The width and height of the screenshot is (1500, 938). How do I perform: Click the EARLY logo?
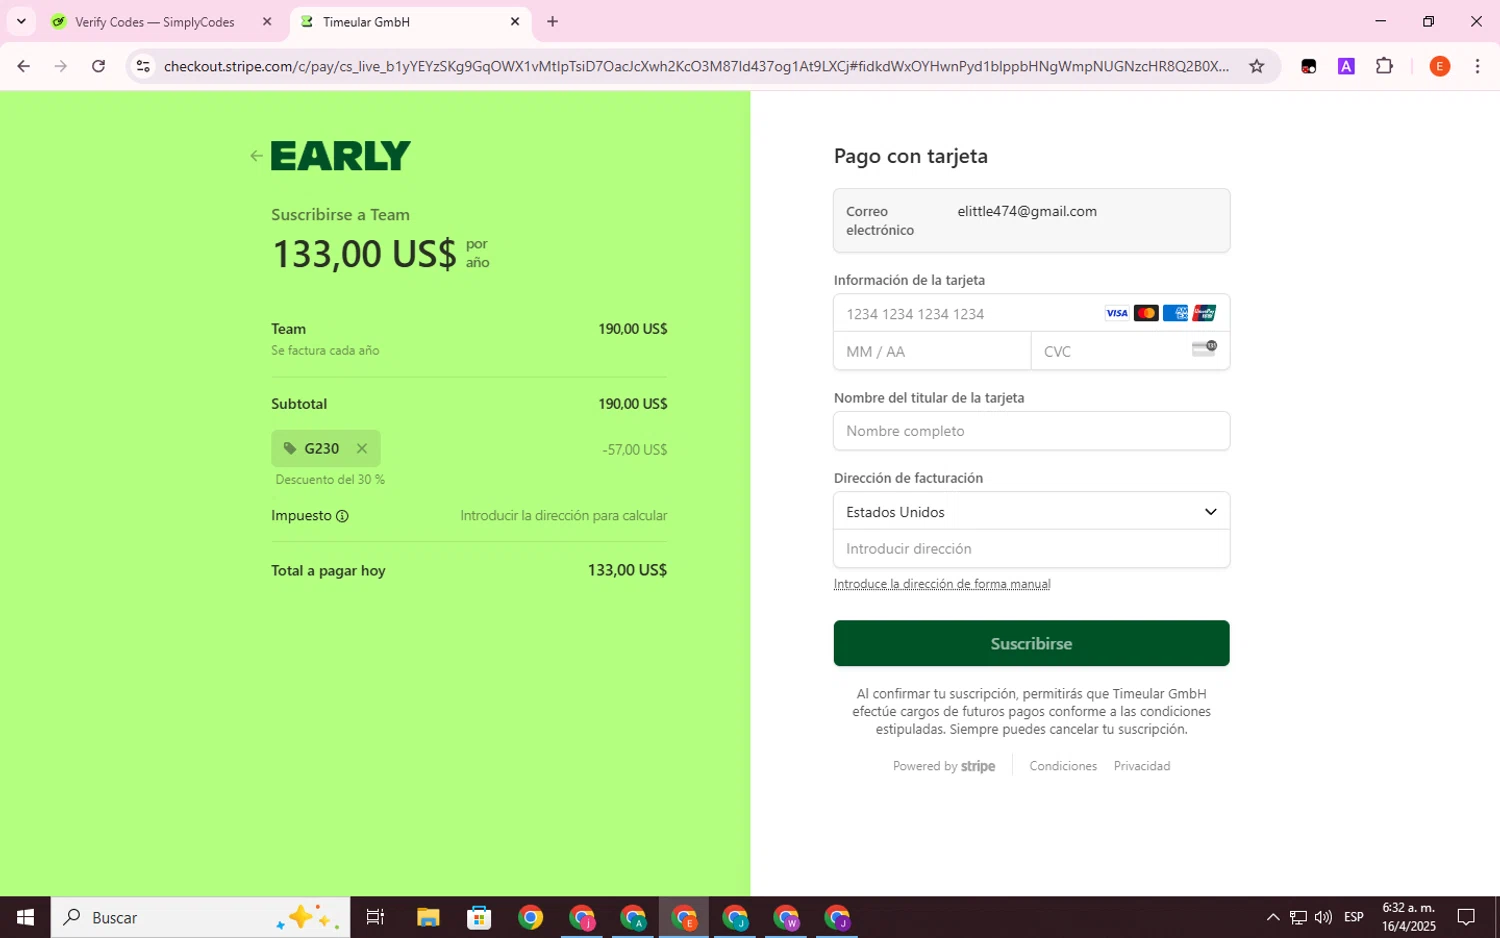[x=341, y=156]
